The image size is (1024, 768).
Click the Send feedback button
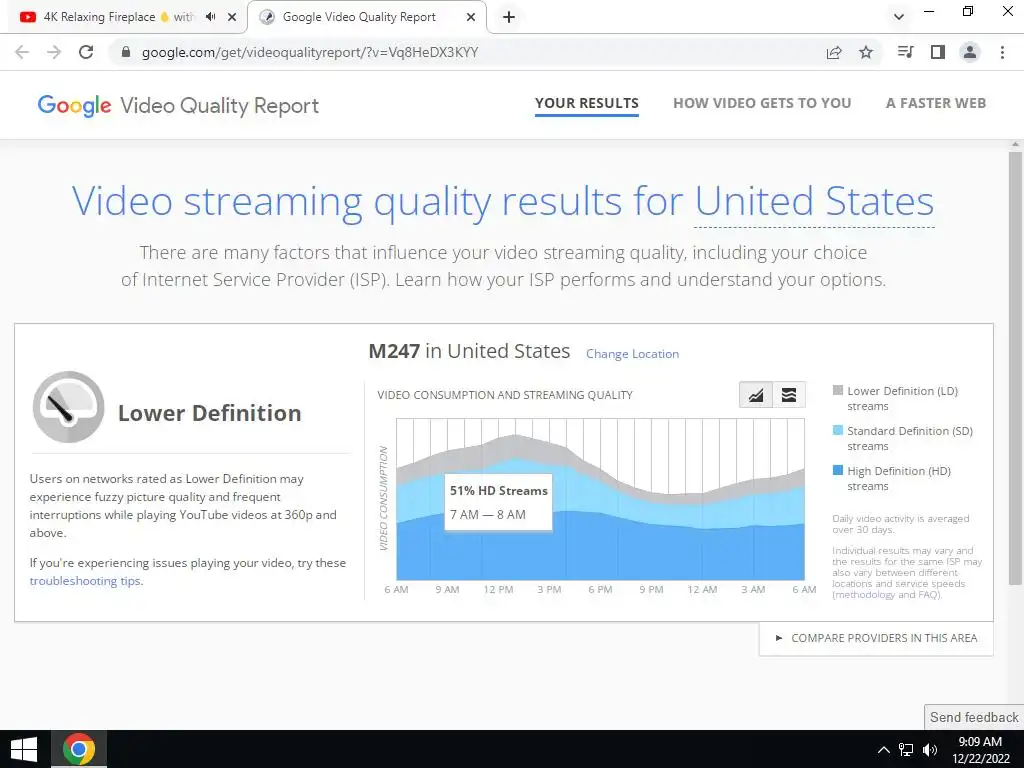[974, 717]
